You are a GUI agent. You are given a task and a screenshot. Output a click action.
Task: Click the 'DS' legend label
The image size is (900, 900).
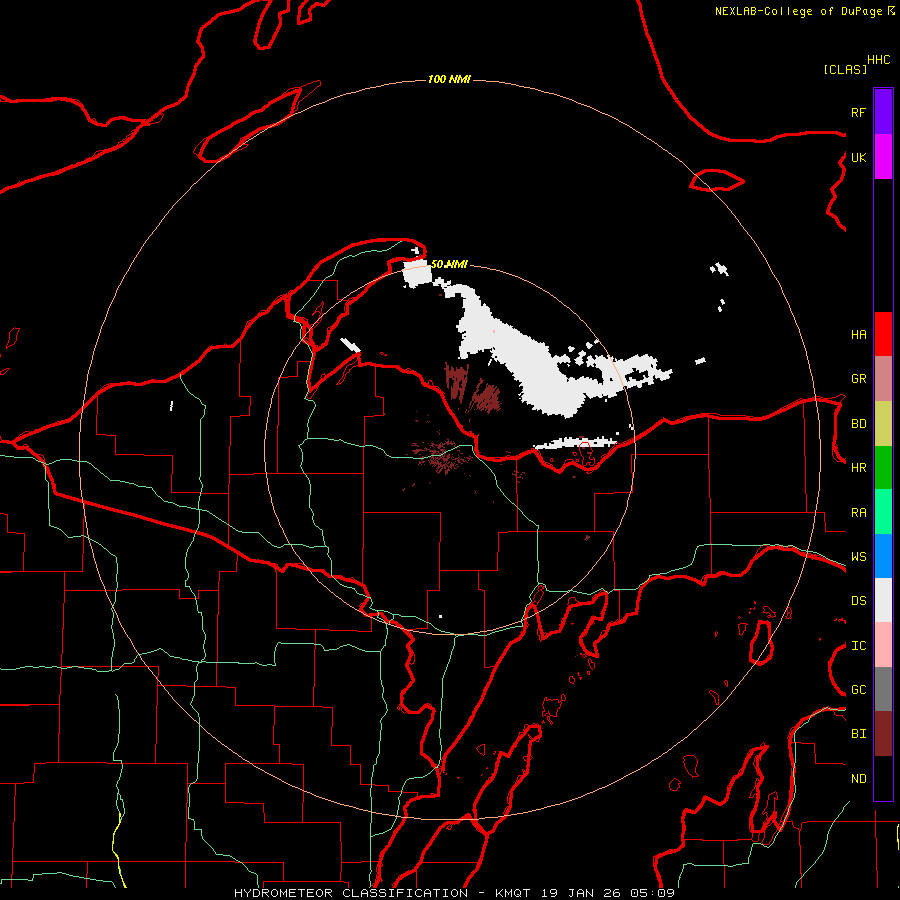point(858,601)
